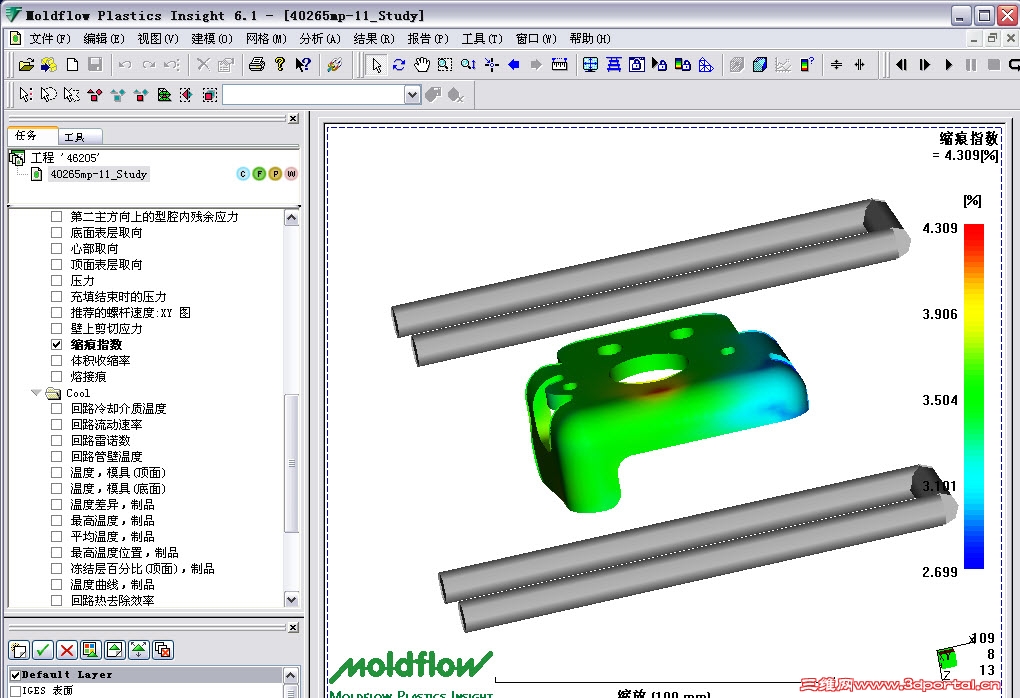1020x698 pixels.
Task: Click the red X delete layer icon
Action: 67,649
